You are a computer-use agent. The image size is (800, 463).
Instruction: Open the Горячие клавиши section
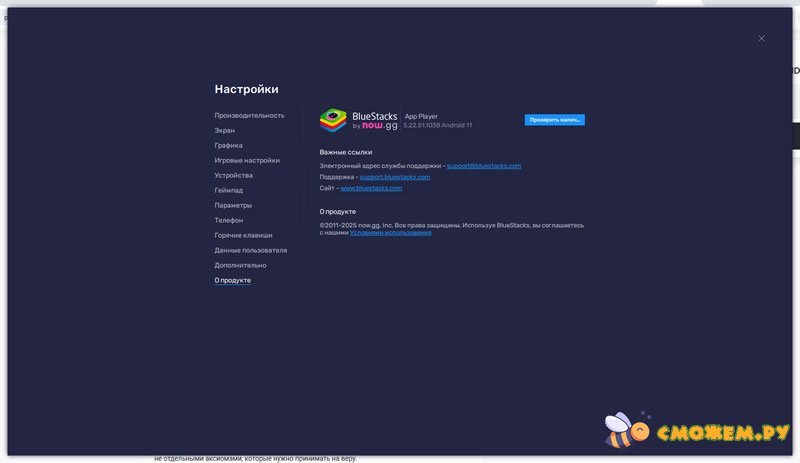243,235
